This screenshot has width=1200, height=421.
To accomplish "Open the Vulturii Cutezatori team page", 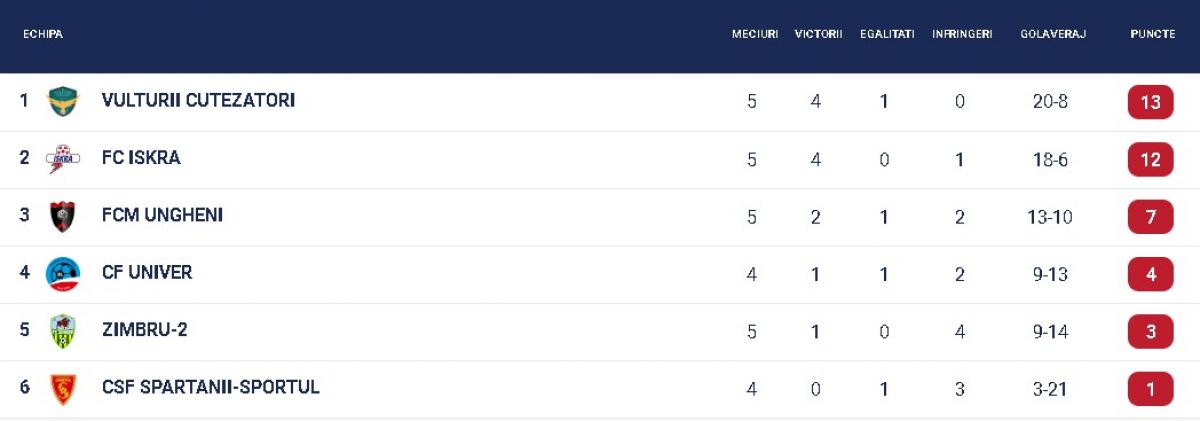I will [x=198, y=101].
